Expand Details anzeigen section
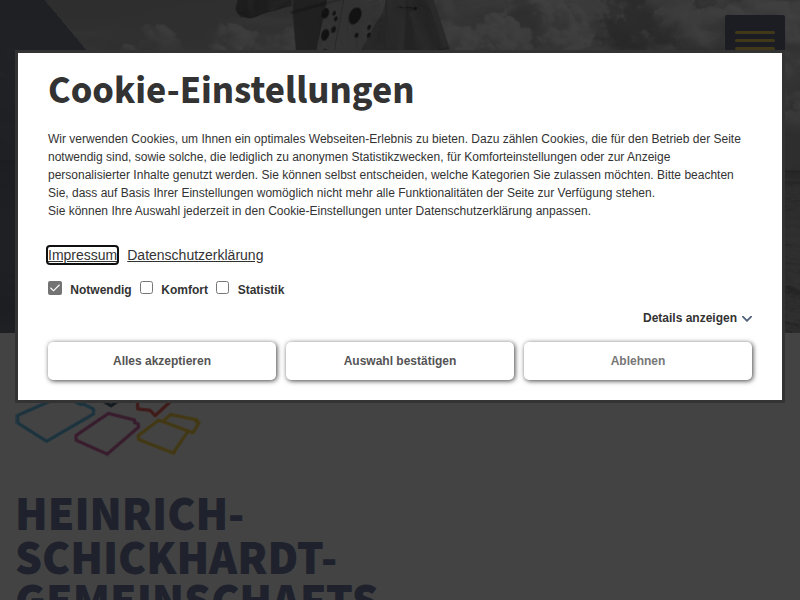The width and height of the screenshot is (800, 600). [x=689, y=318]
